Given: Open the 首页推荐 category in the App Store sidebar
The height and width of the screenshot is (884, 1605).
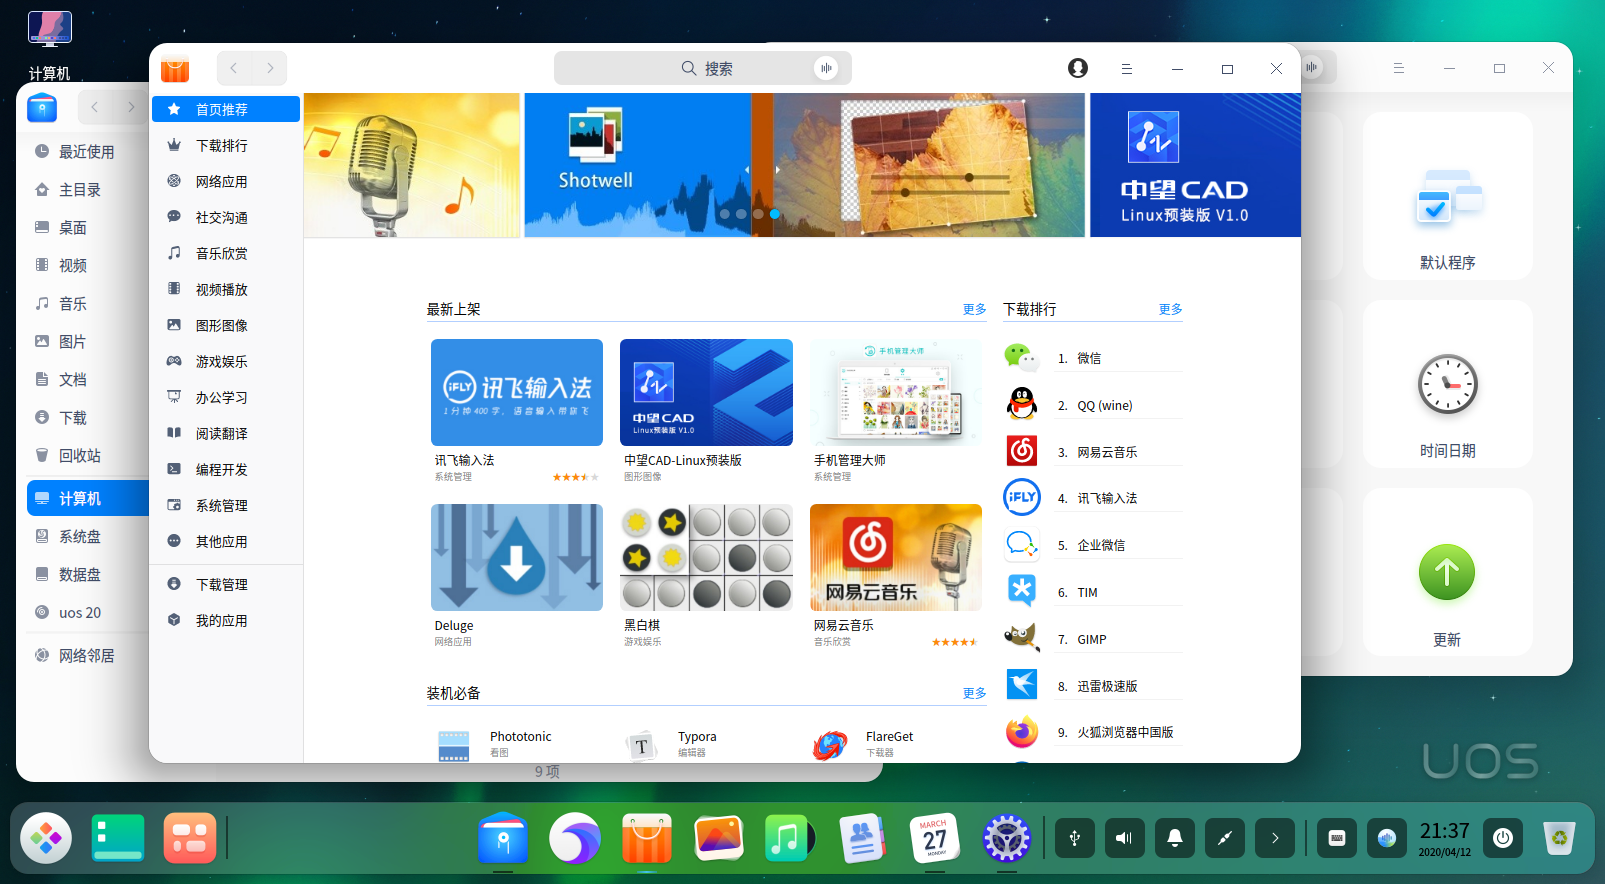Looking at the screenshot, I should [x=226, y=109].
